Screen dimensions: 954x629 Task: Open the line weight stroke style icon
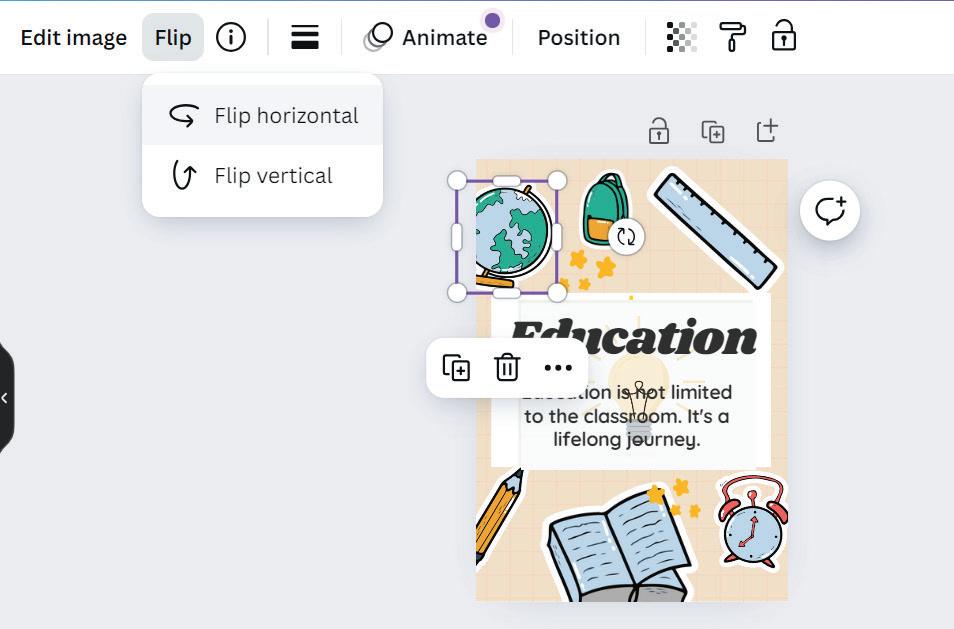click(305, 37)
